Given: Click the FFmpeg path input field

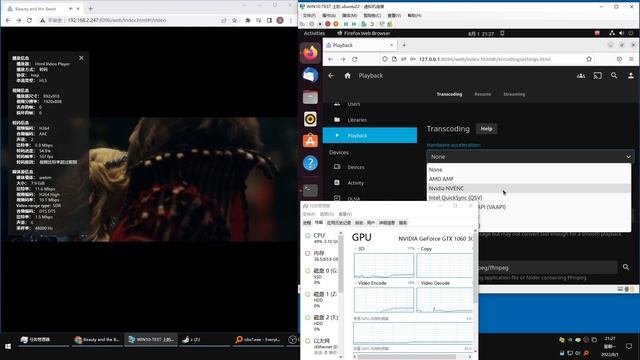Looking at the screenshot, I should pyautogui.click(x=547, y=268).
